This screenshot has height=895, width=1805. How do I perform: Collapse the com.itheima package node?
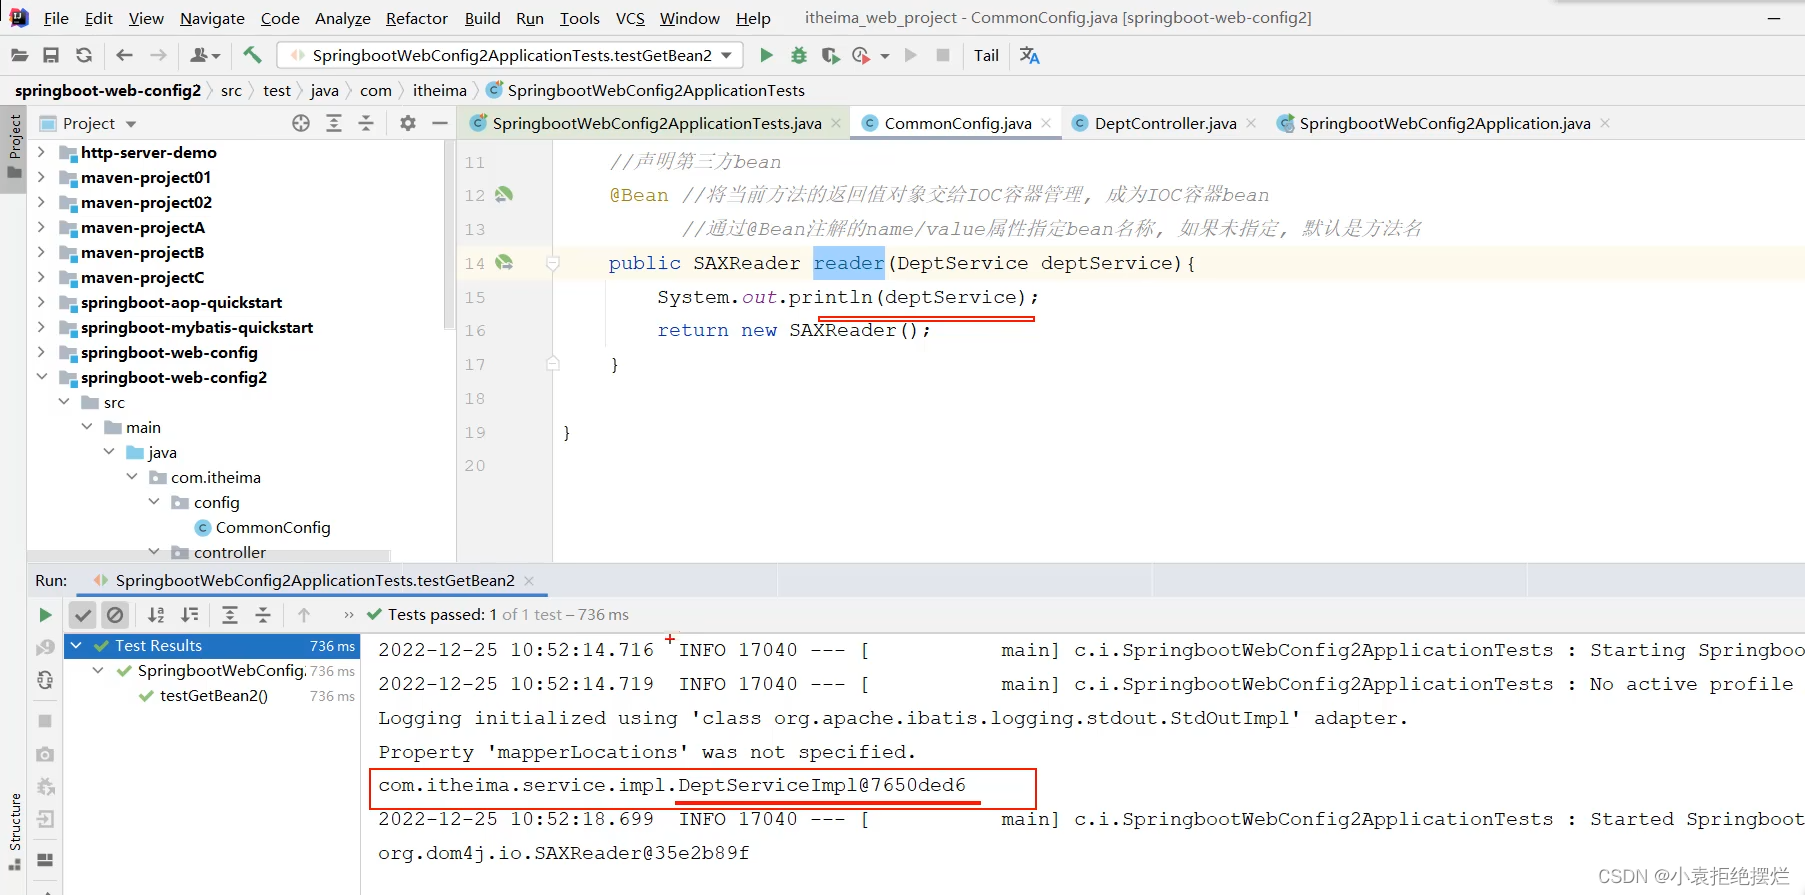132,477
